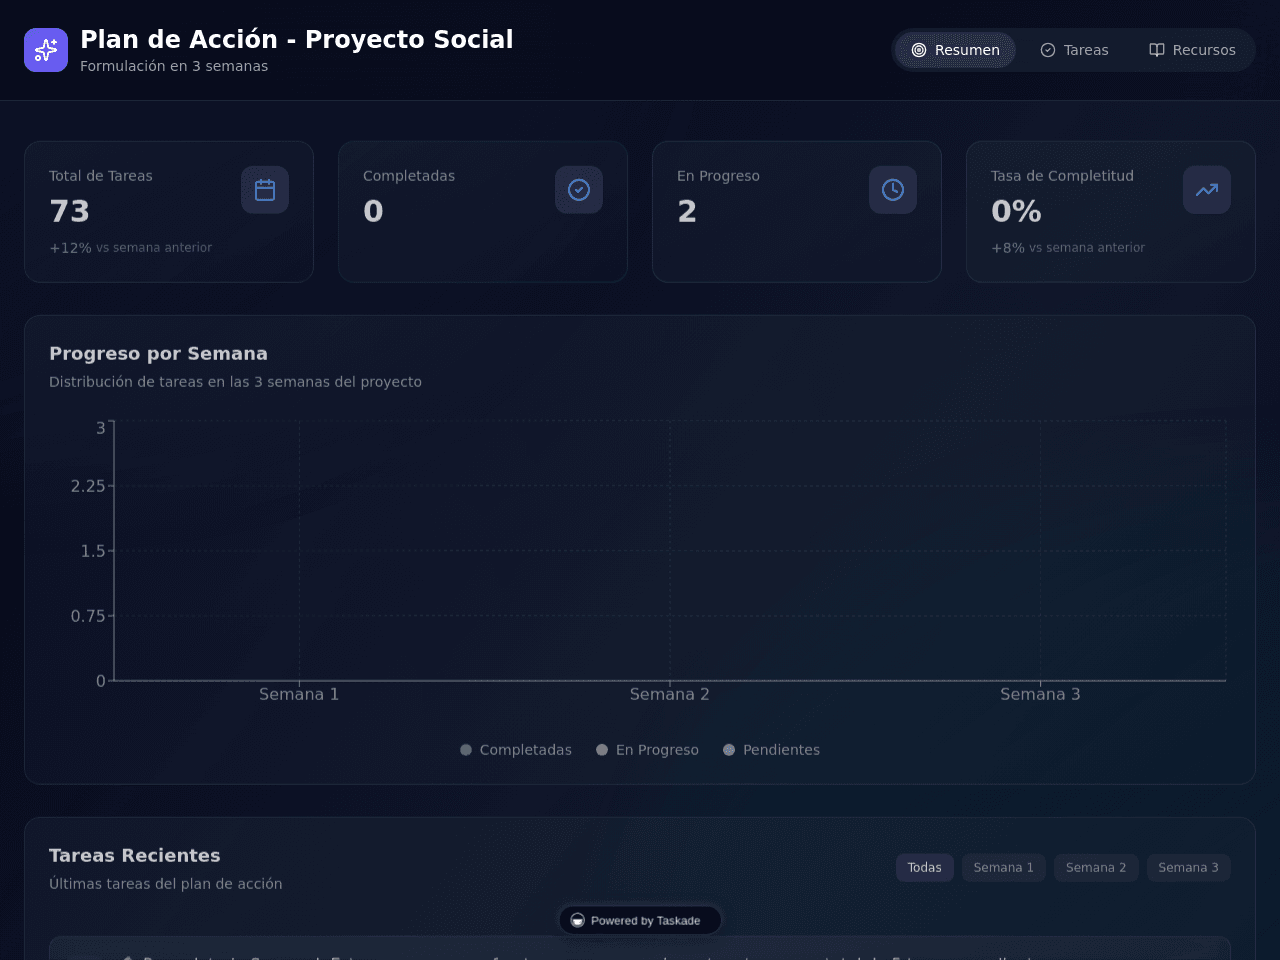Click the purple sparkle app logo
Screen dimensions: 1280x960
pyautogui.click(x=46, y=50)
